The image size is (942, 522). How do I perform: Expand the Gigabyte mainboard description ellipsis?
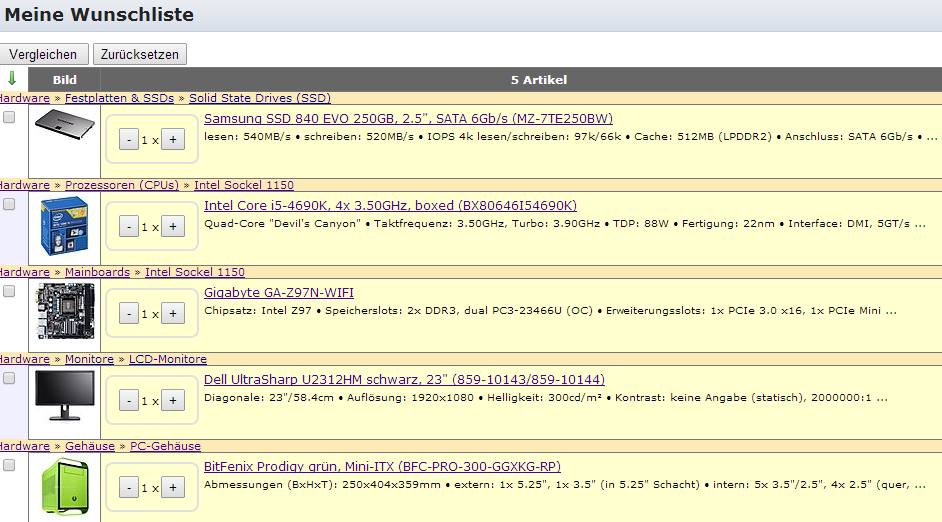890,310
